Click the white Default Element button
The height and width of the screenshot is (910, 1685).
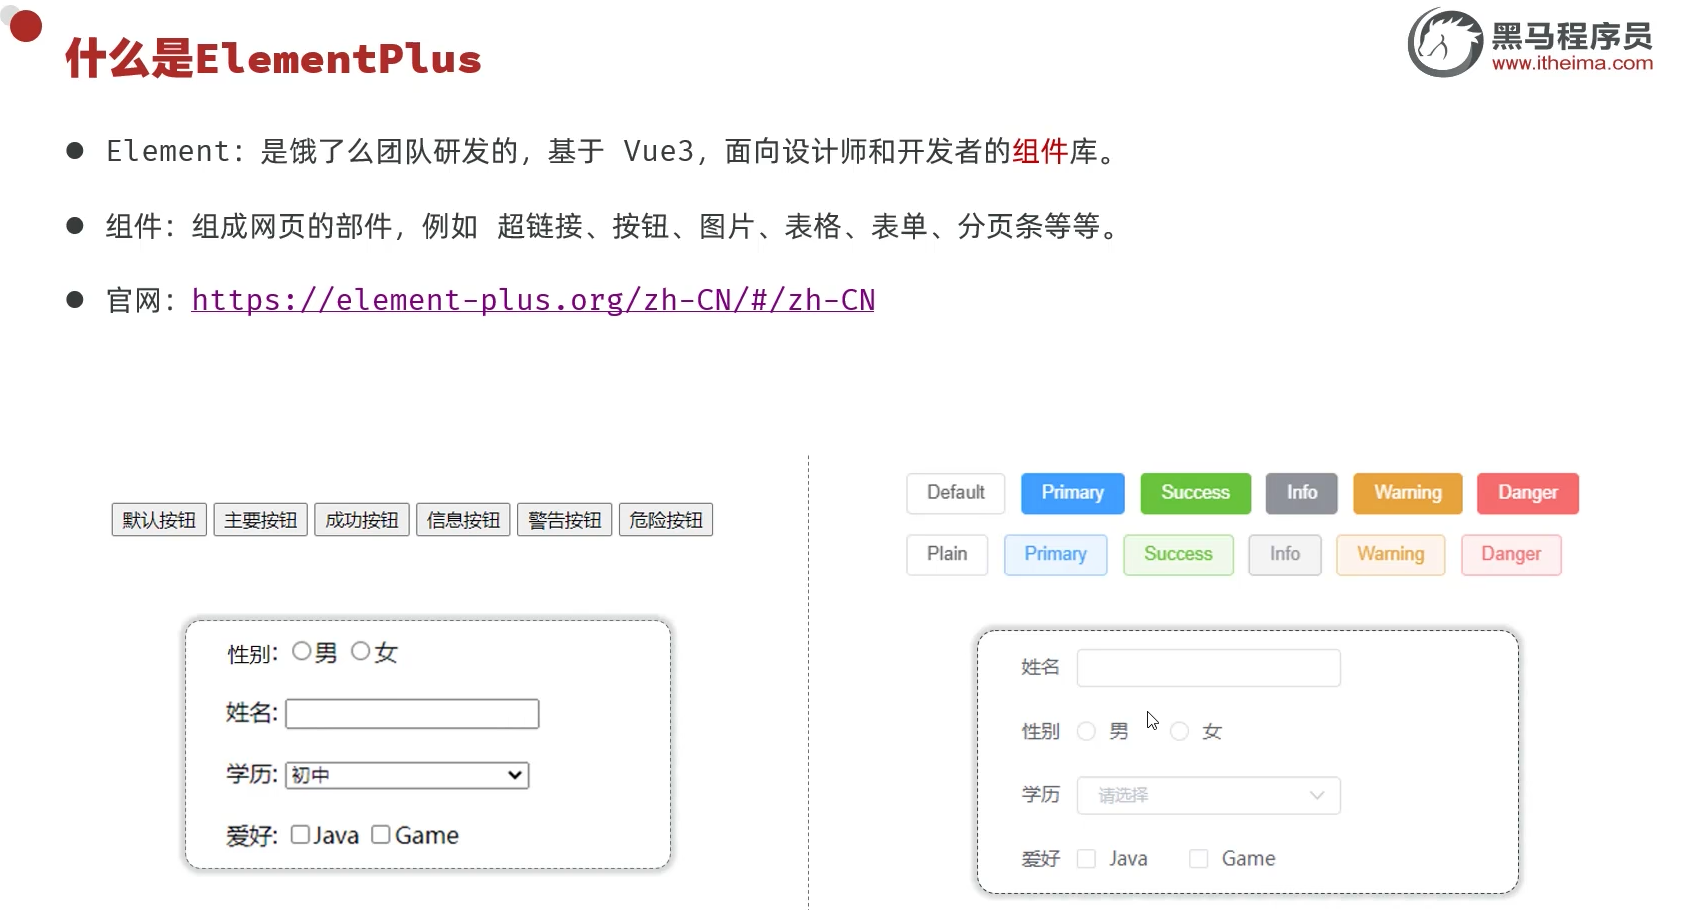956,493
